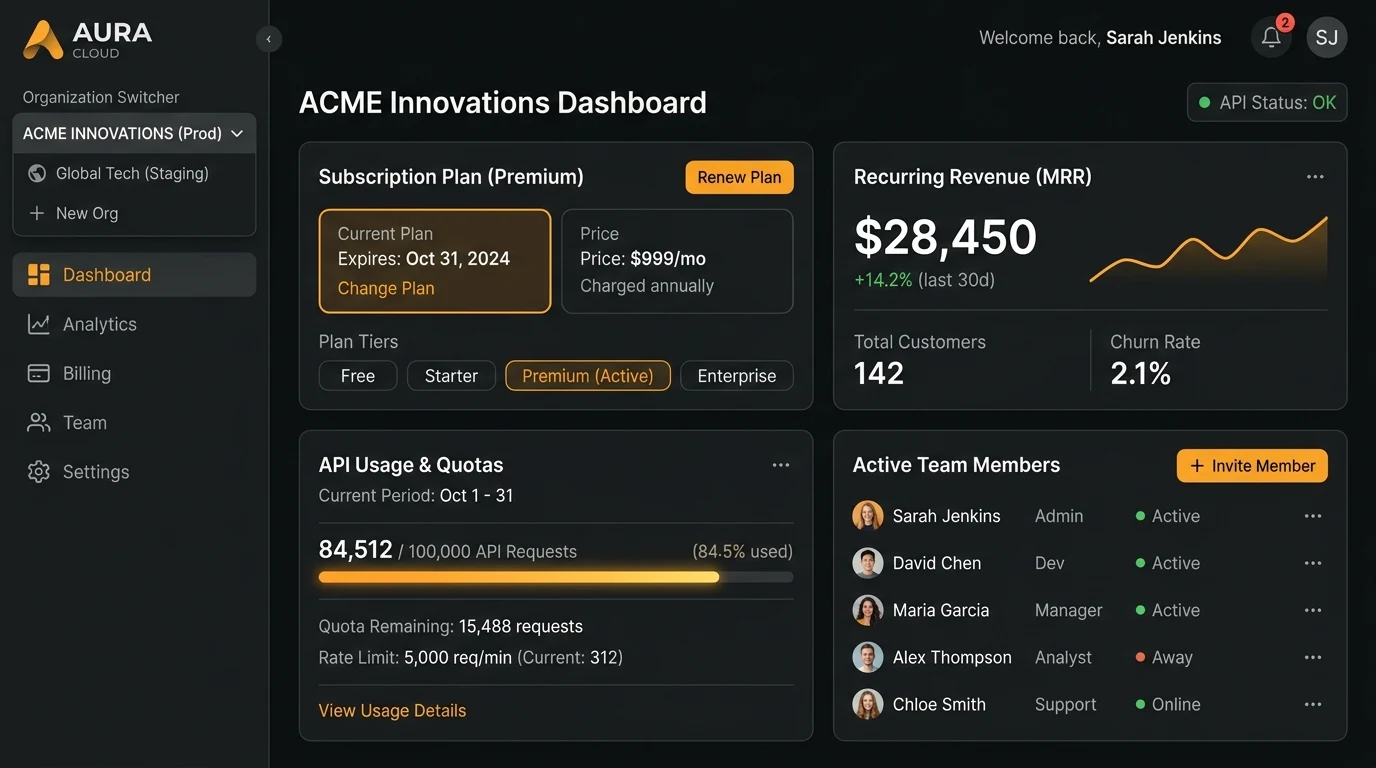Click the Aura Cloud logo
The height and width of the screenshot is (768, 1376).
click(88, 39)
